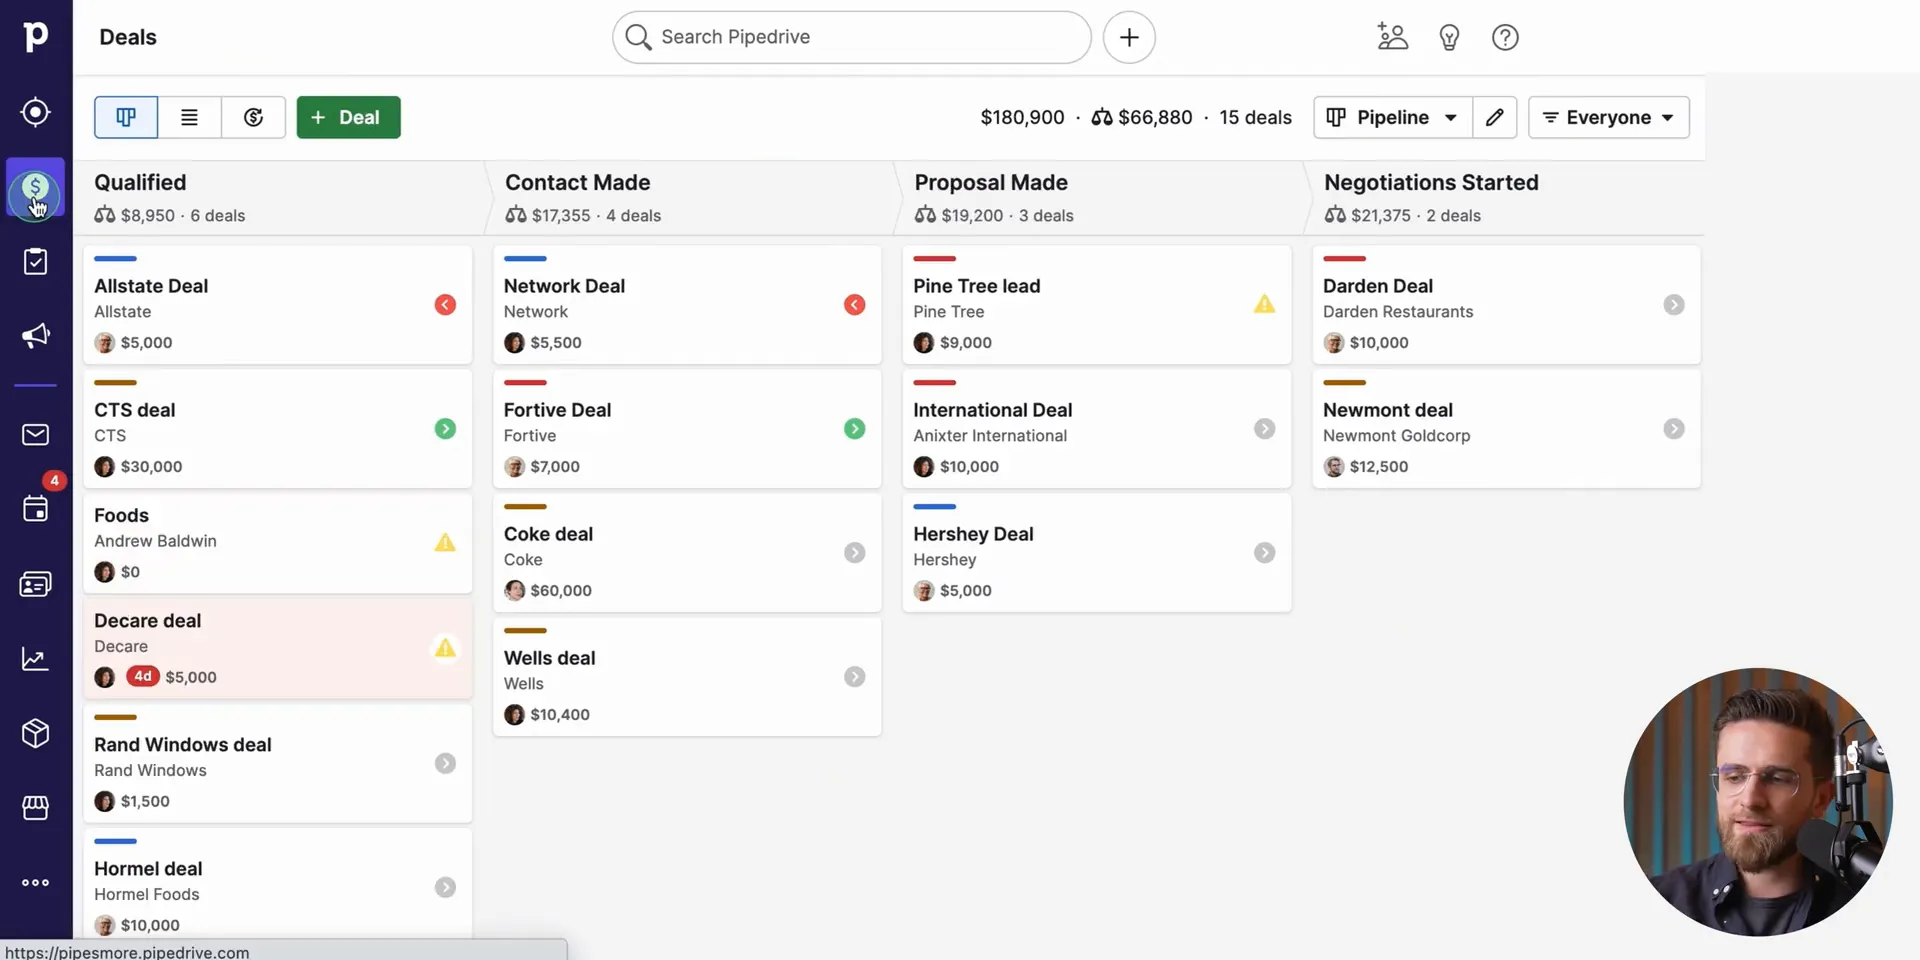
Task: Click warning triangle on Pine Tree lead
Action: tap(1265, 304)
